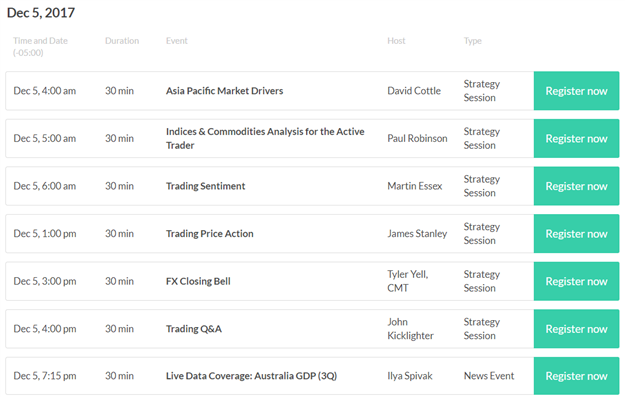Image resolution: width=625 pixels, height=398 pixels.
Task: Click the Type column header
Action: (473, 41)
